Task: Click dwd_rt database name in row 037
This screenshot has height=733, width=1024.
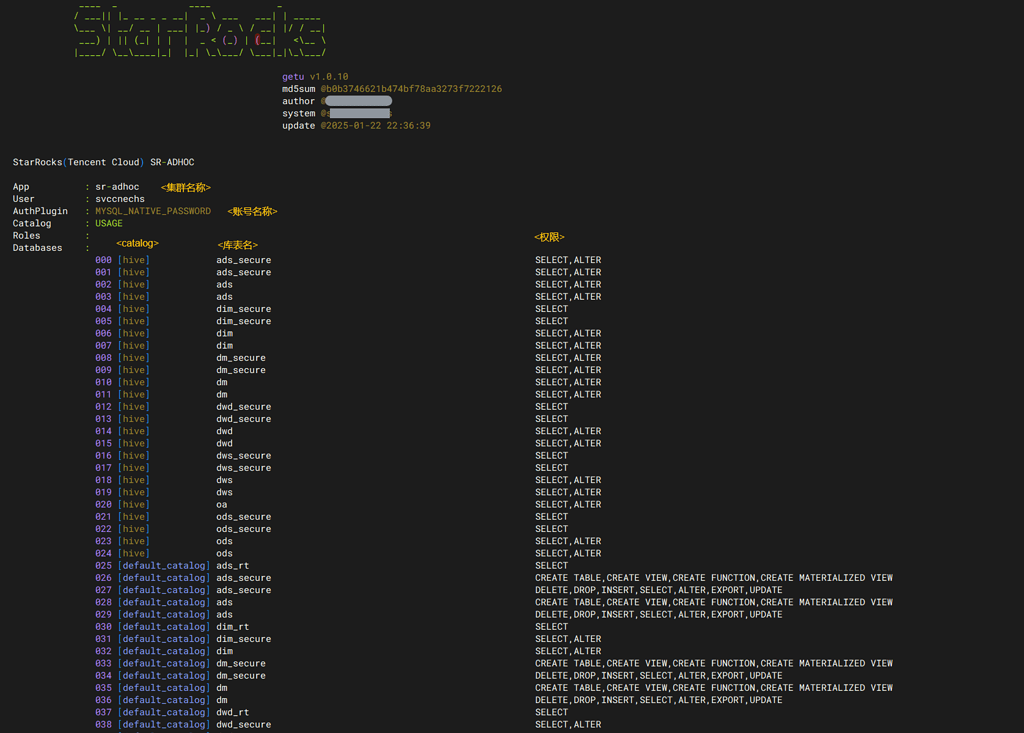Action: coord(233,712)
